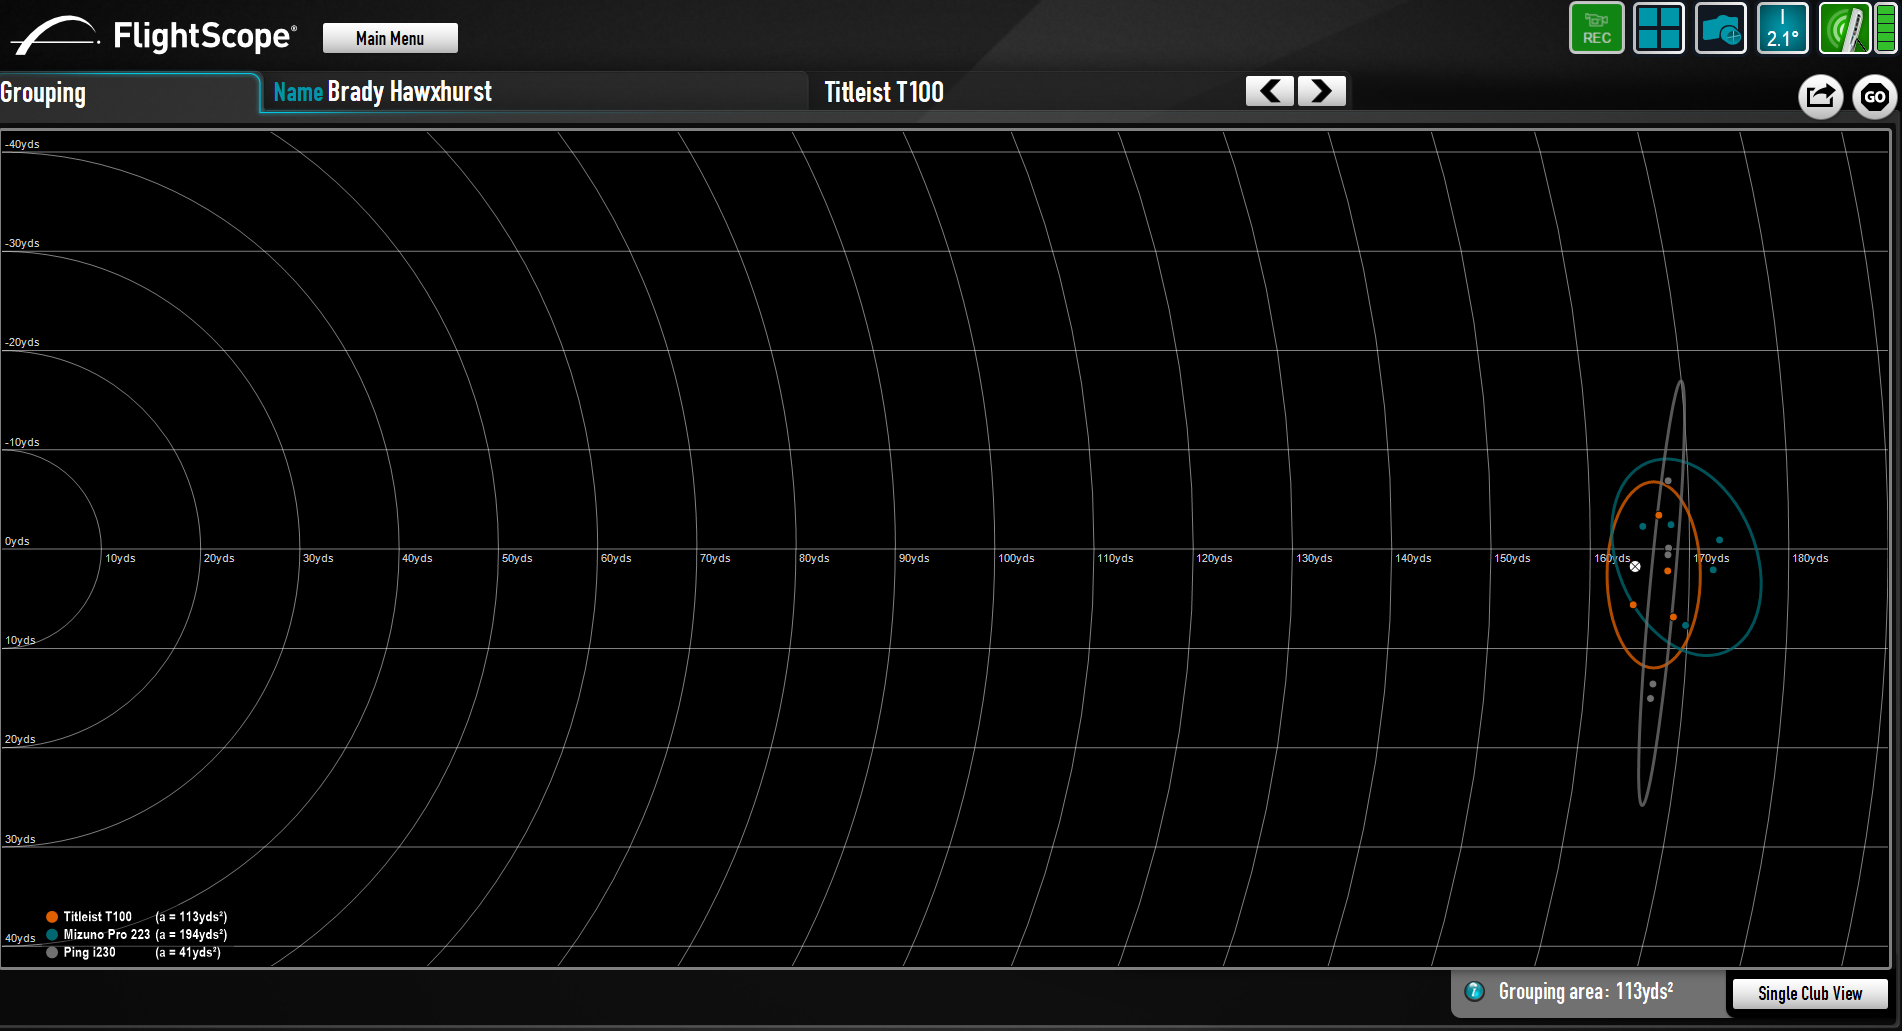Click the a = 113yds² legend value
The image size is (1902, 1031).
[x=191, y=917]
